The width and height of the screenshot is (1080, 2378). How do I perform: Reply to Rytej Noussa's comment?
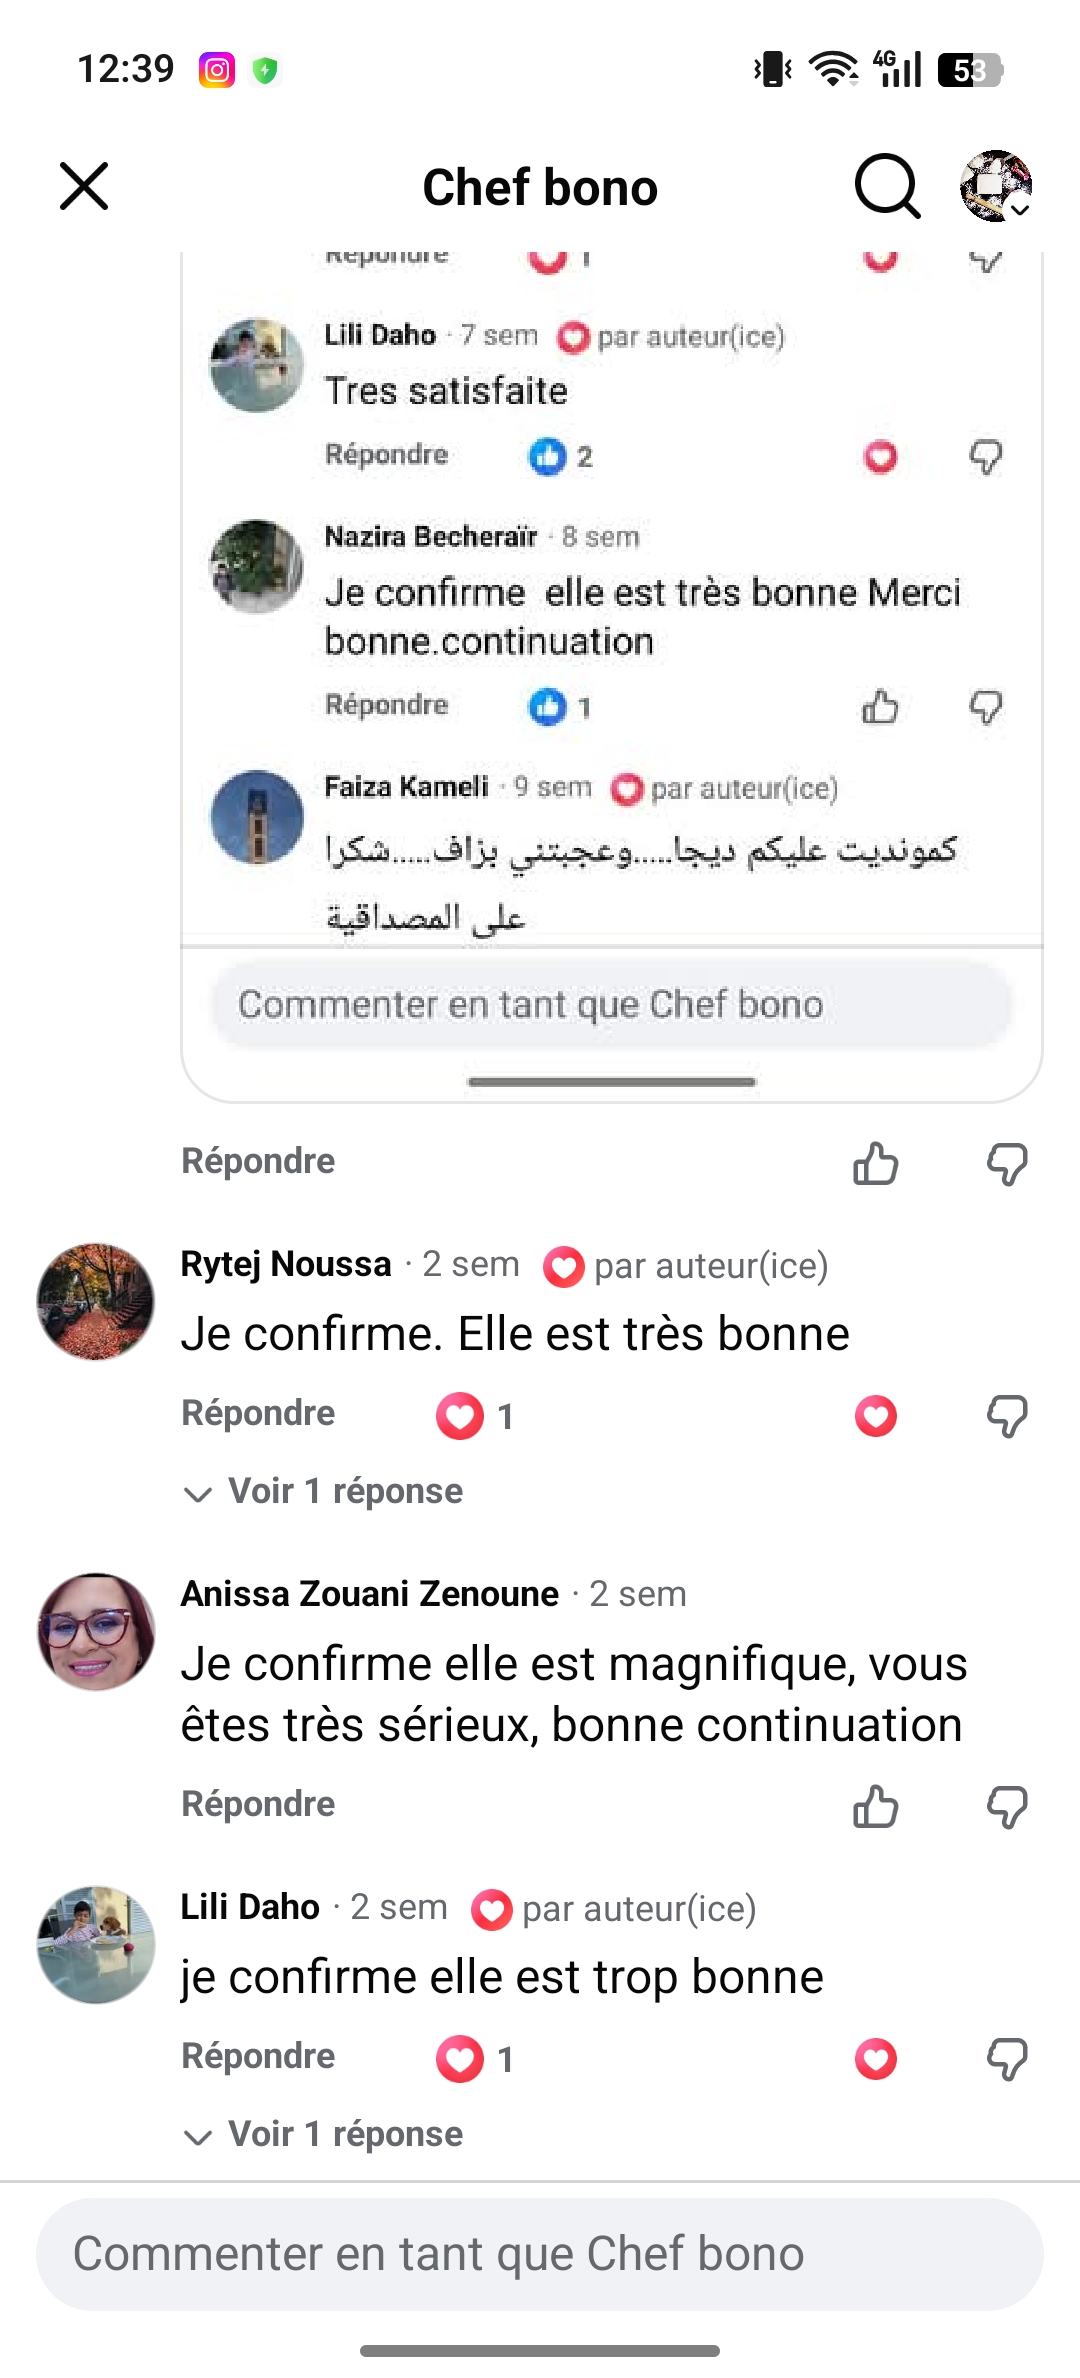tap(258, 1414)
